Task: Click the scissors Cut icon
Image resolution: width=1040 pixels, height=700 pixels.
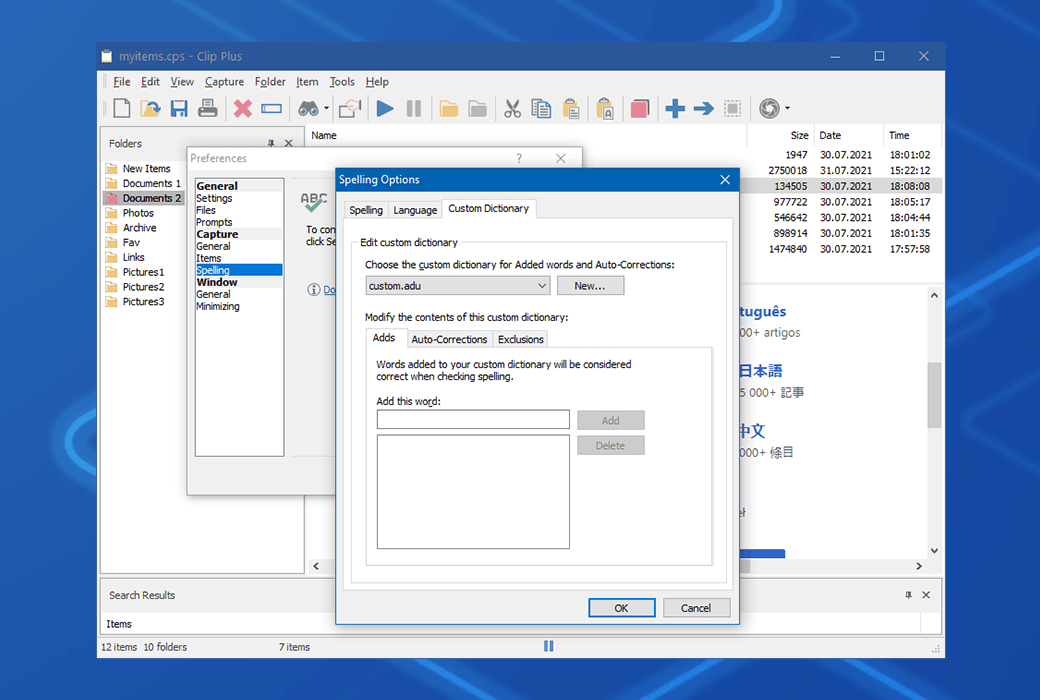Action: pyautogui.click(x=512, y=108)
